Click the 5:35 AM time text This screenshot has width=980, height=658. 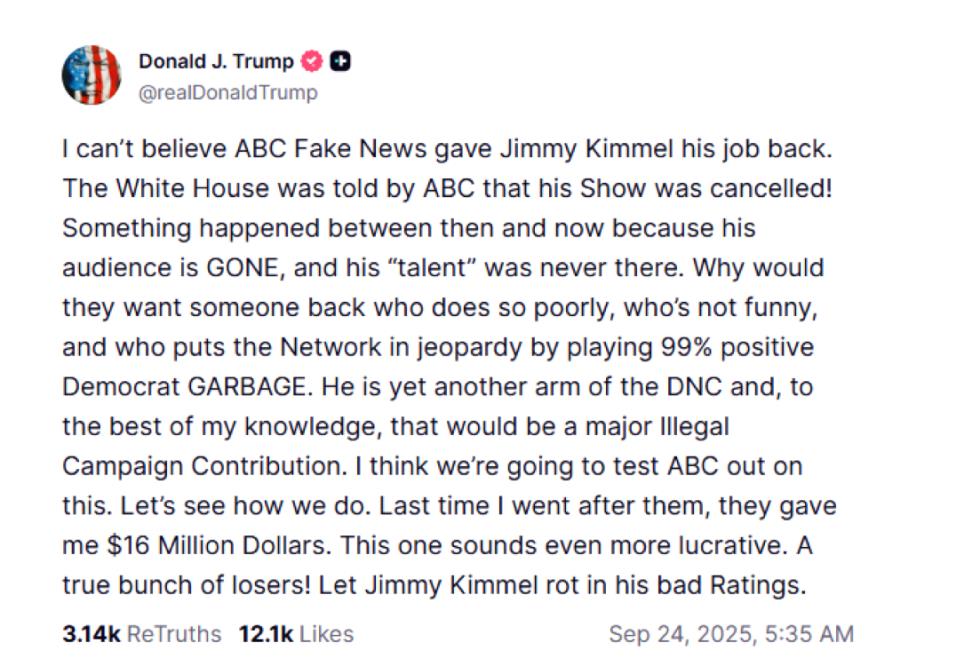click(809, 634)
